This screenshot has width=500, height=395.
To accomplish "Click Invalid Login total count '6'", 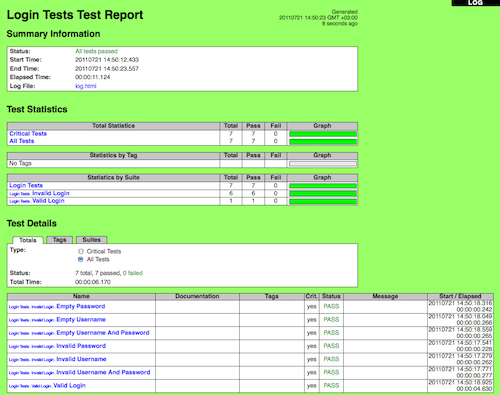I will tap(231, 193).
